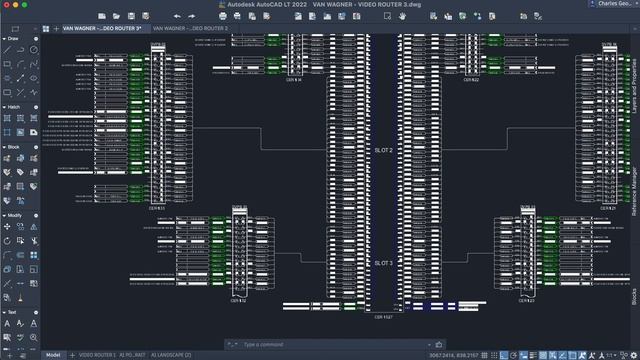The image size is (640, 360).
Task: Select the Line tool in Draw panel
Action: pos(7,50)
